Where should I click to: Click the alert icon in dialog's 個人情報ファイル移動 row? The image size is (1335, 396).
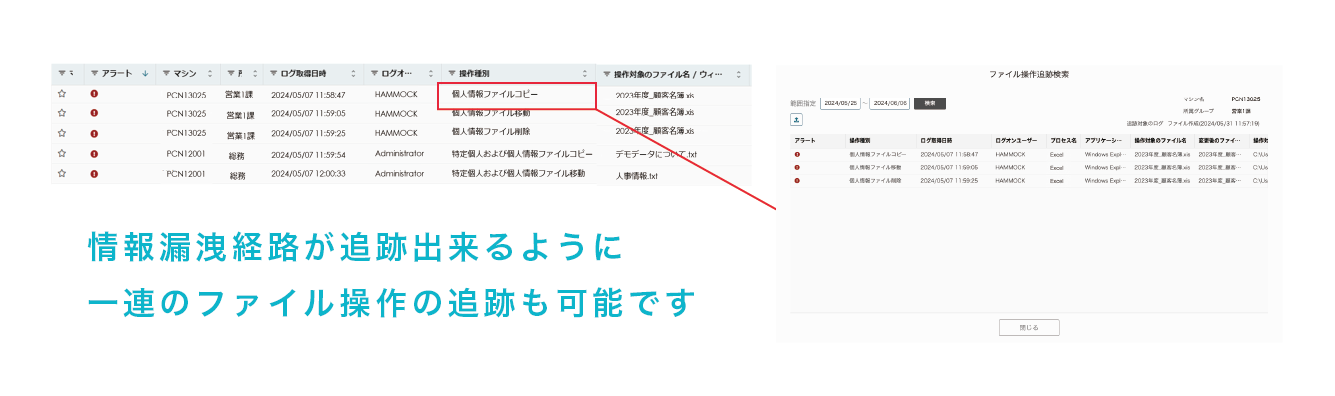tap(797, 167)
